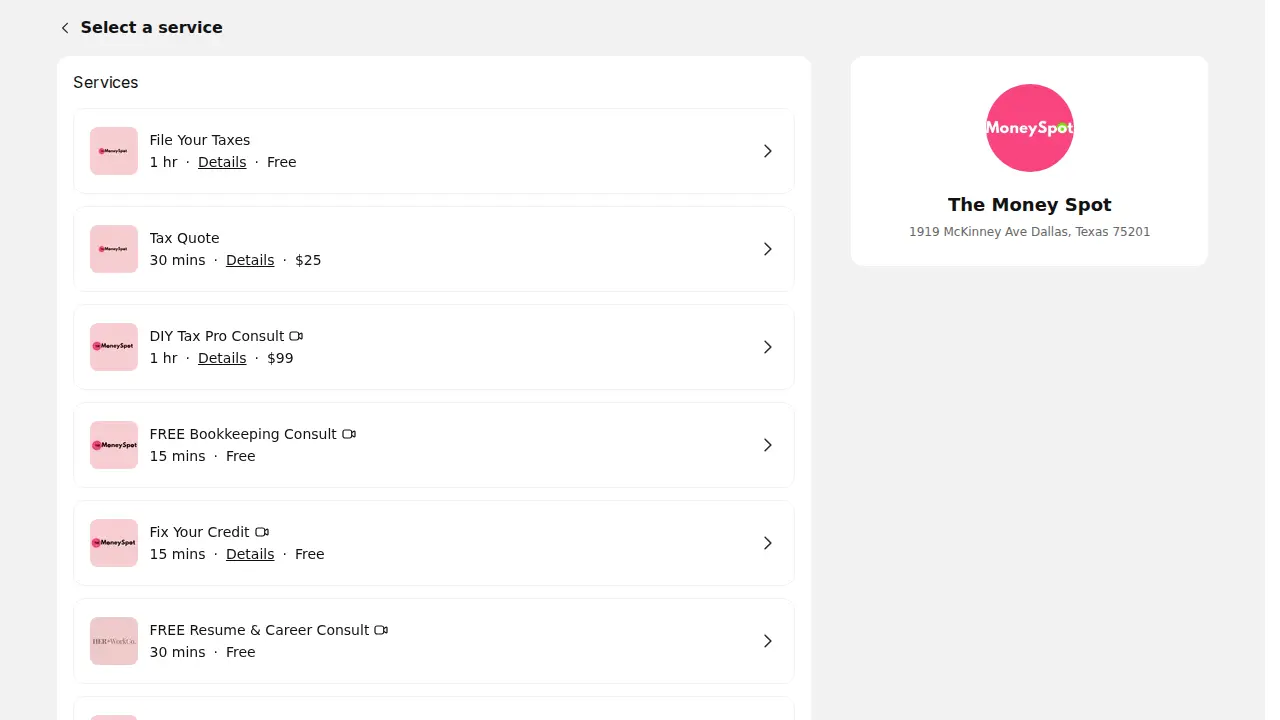This screenshot has height=720, width=1280.
Task: Click the $25 price on Tax Quote
Action: point(308,260)
